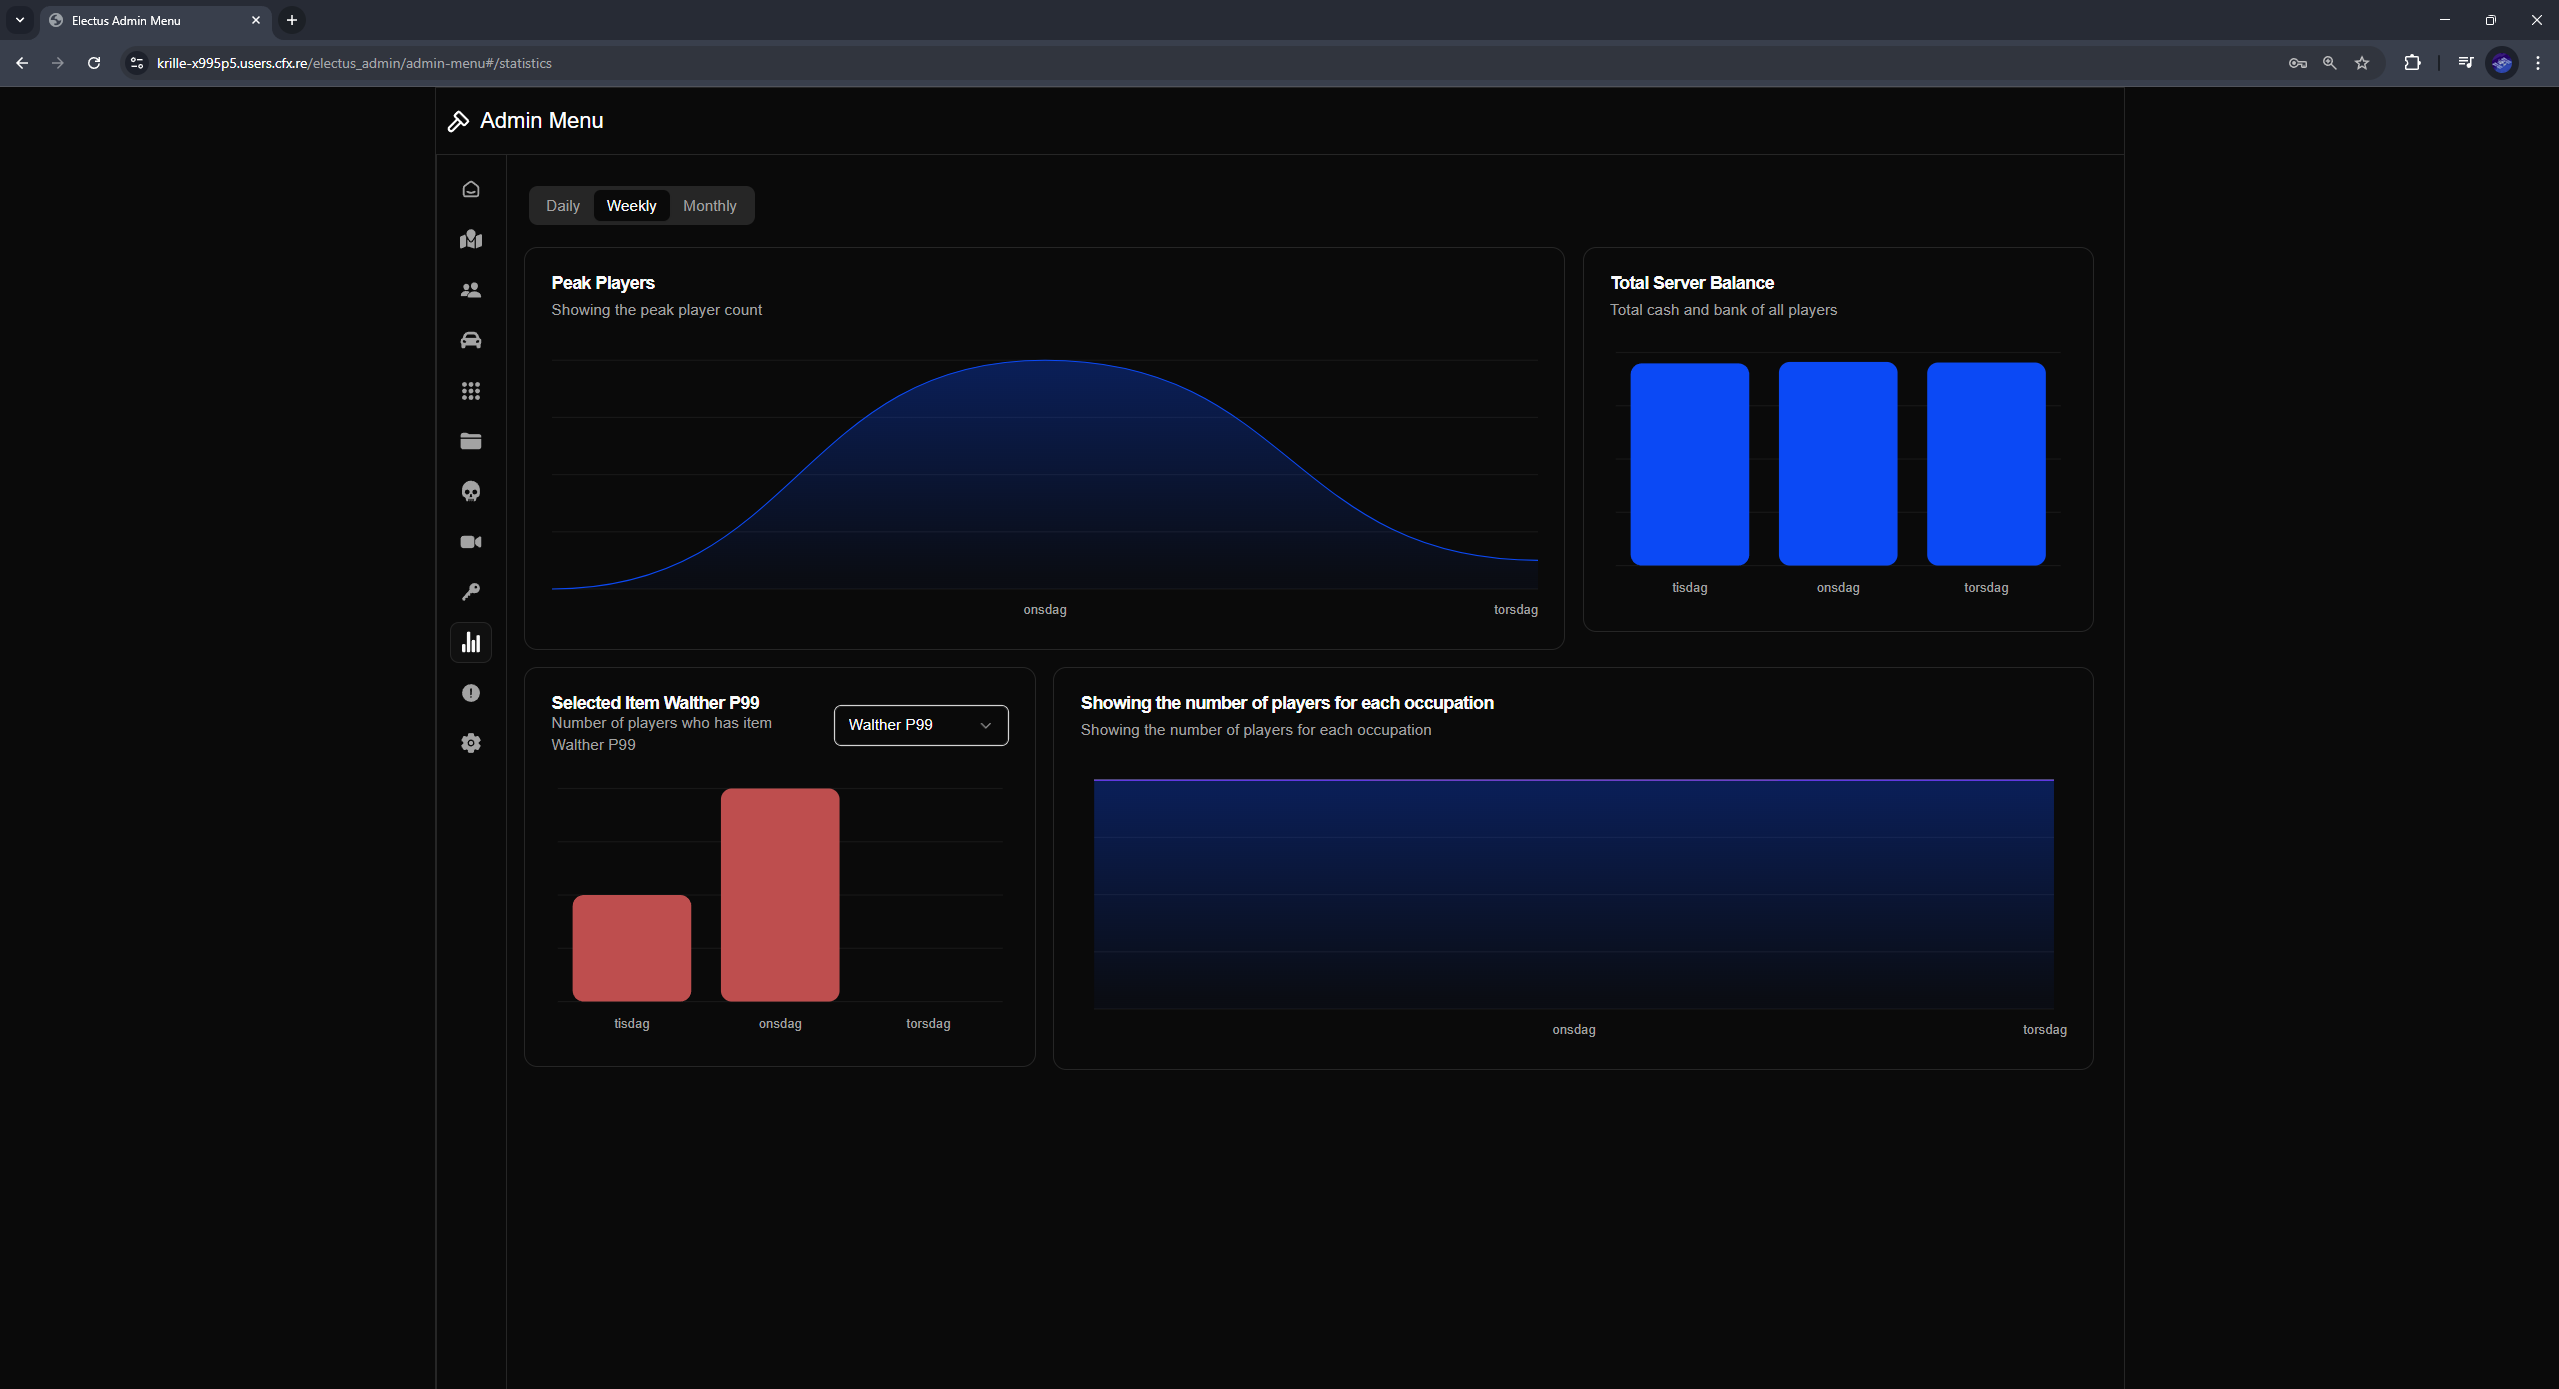Open the browser extensions puzzle icon

2412,63
